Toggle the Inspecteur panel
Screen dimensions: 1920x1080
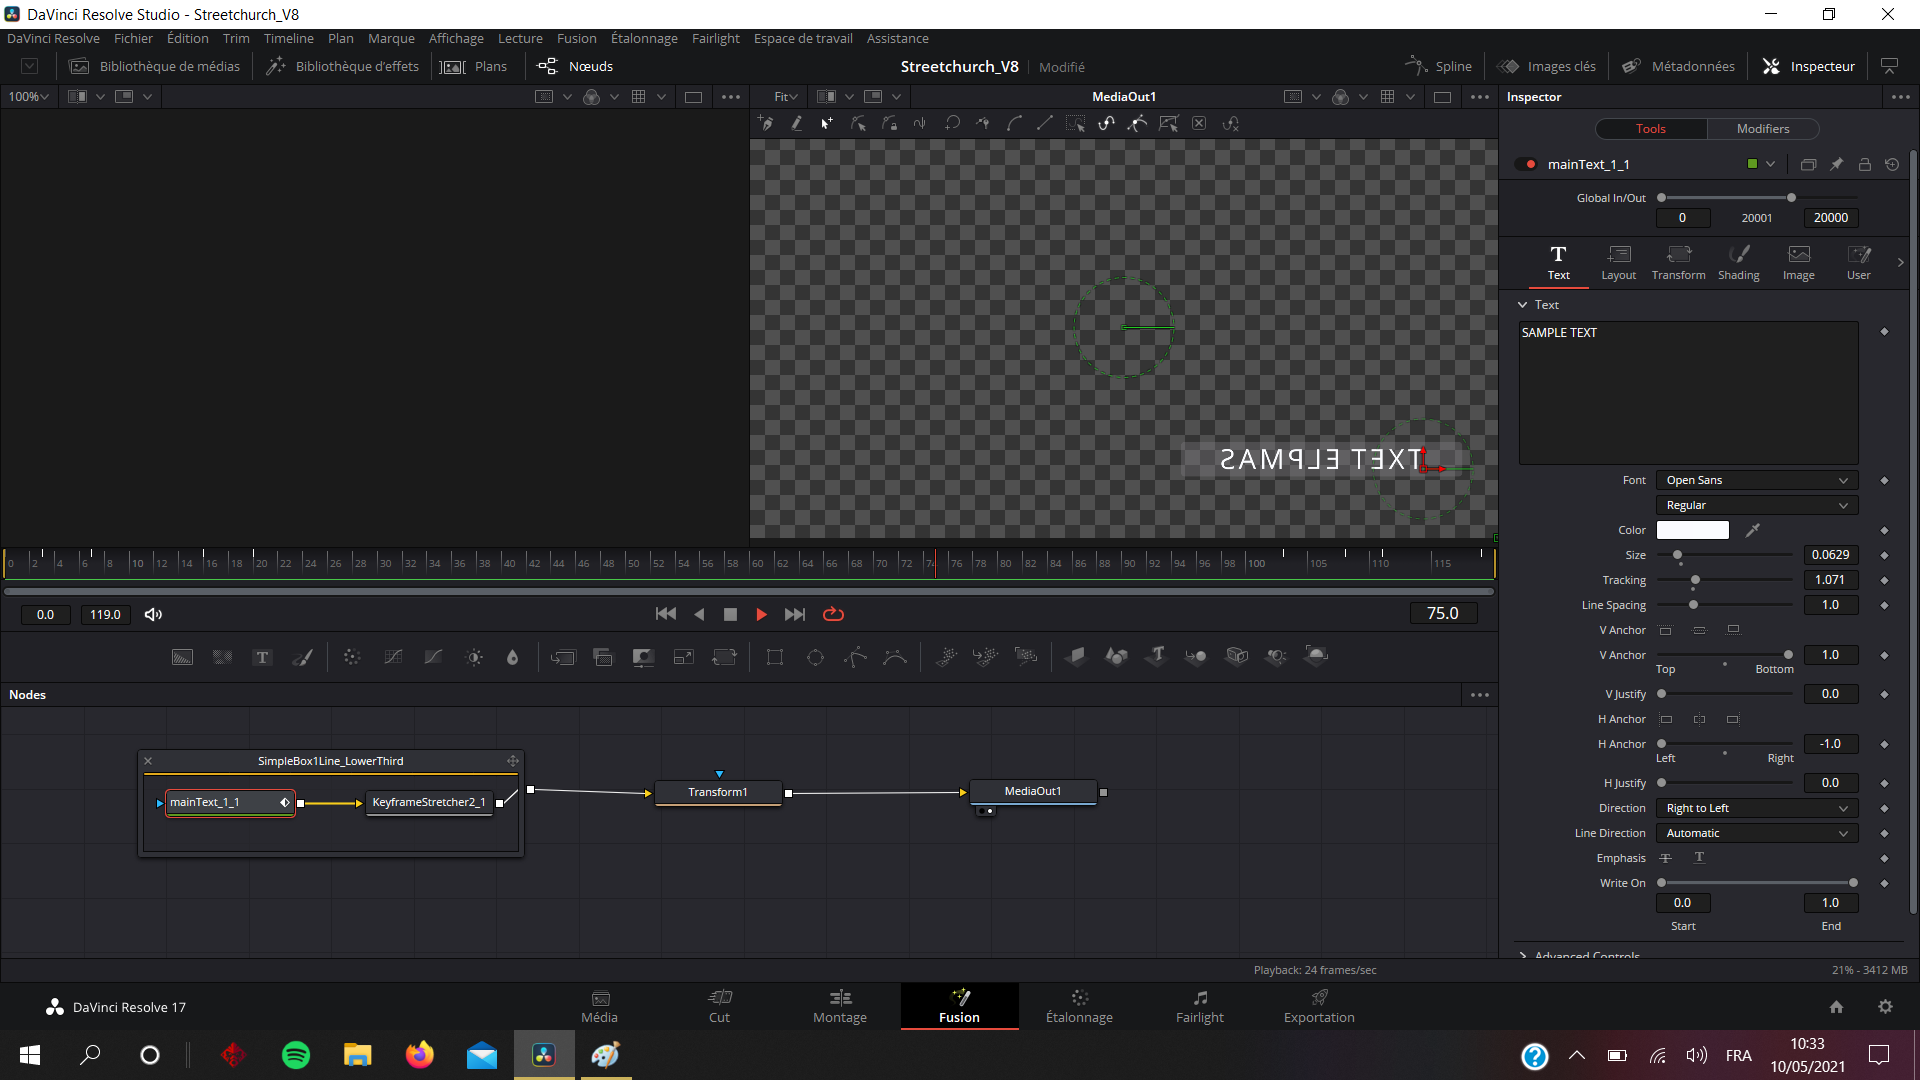1808,66
